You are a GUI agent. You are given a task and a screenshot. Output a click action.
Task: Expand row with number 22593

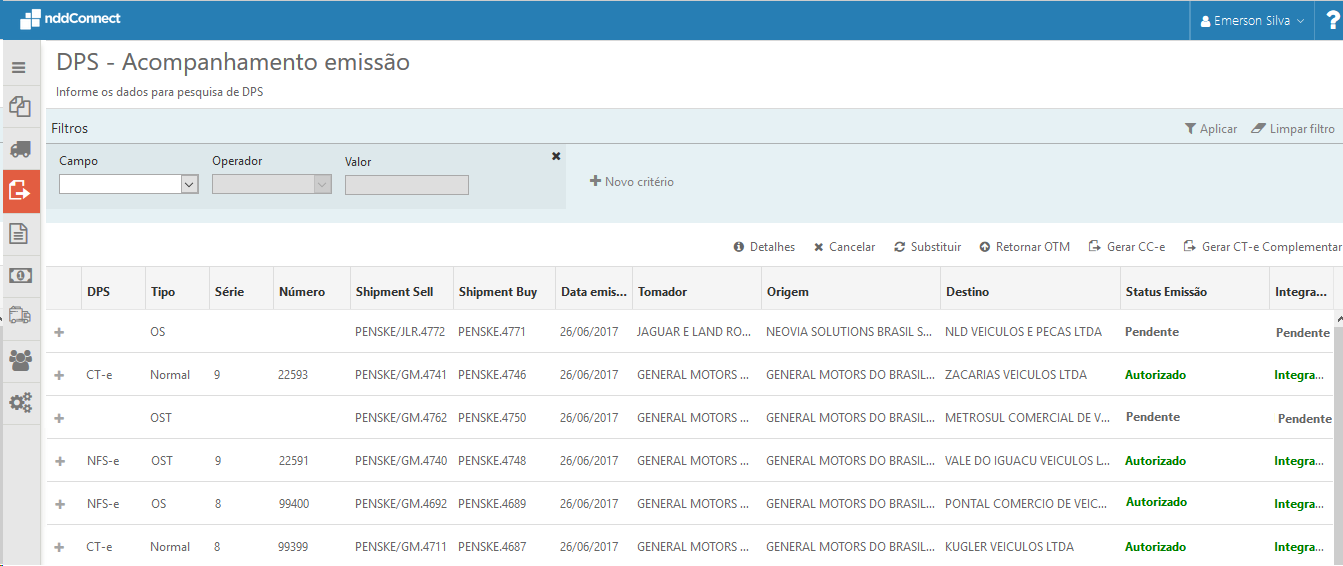pos(59,375)
